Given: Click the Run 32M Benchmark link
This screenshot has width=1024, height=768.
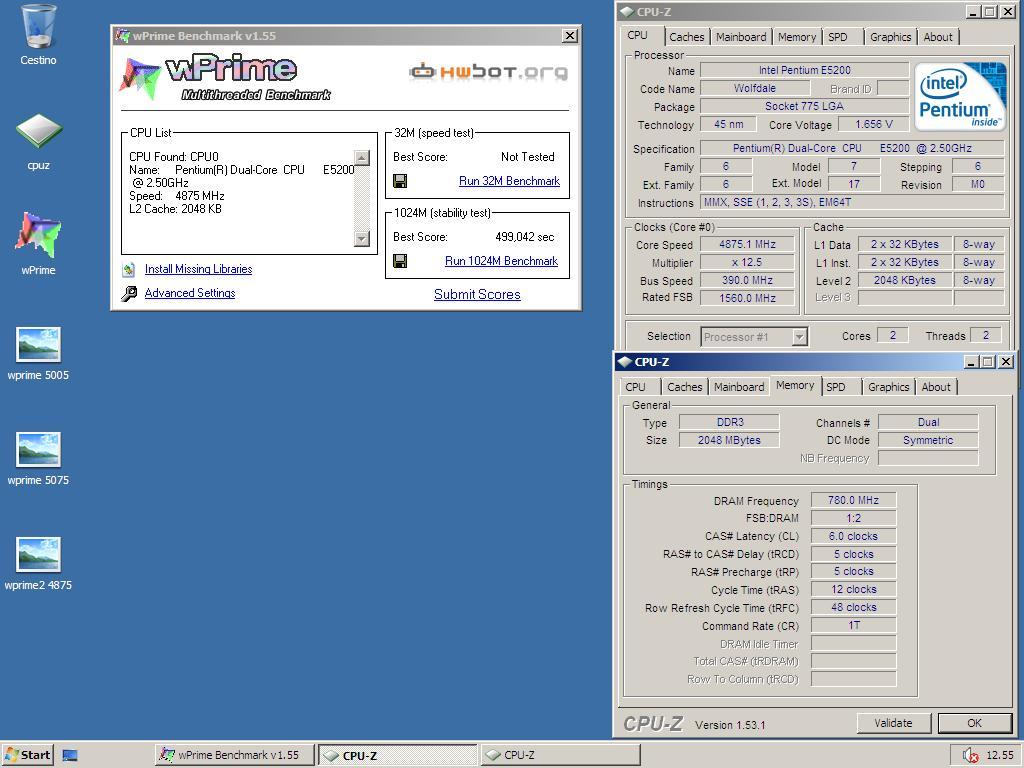Looking at the screenshot, I should click(509, 181).
